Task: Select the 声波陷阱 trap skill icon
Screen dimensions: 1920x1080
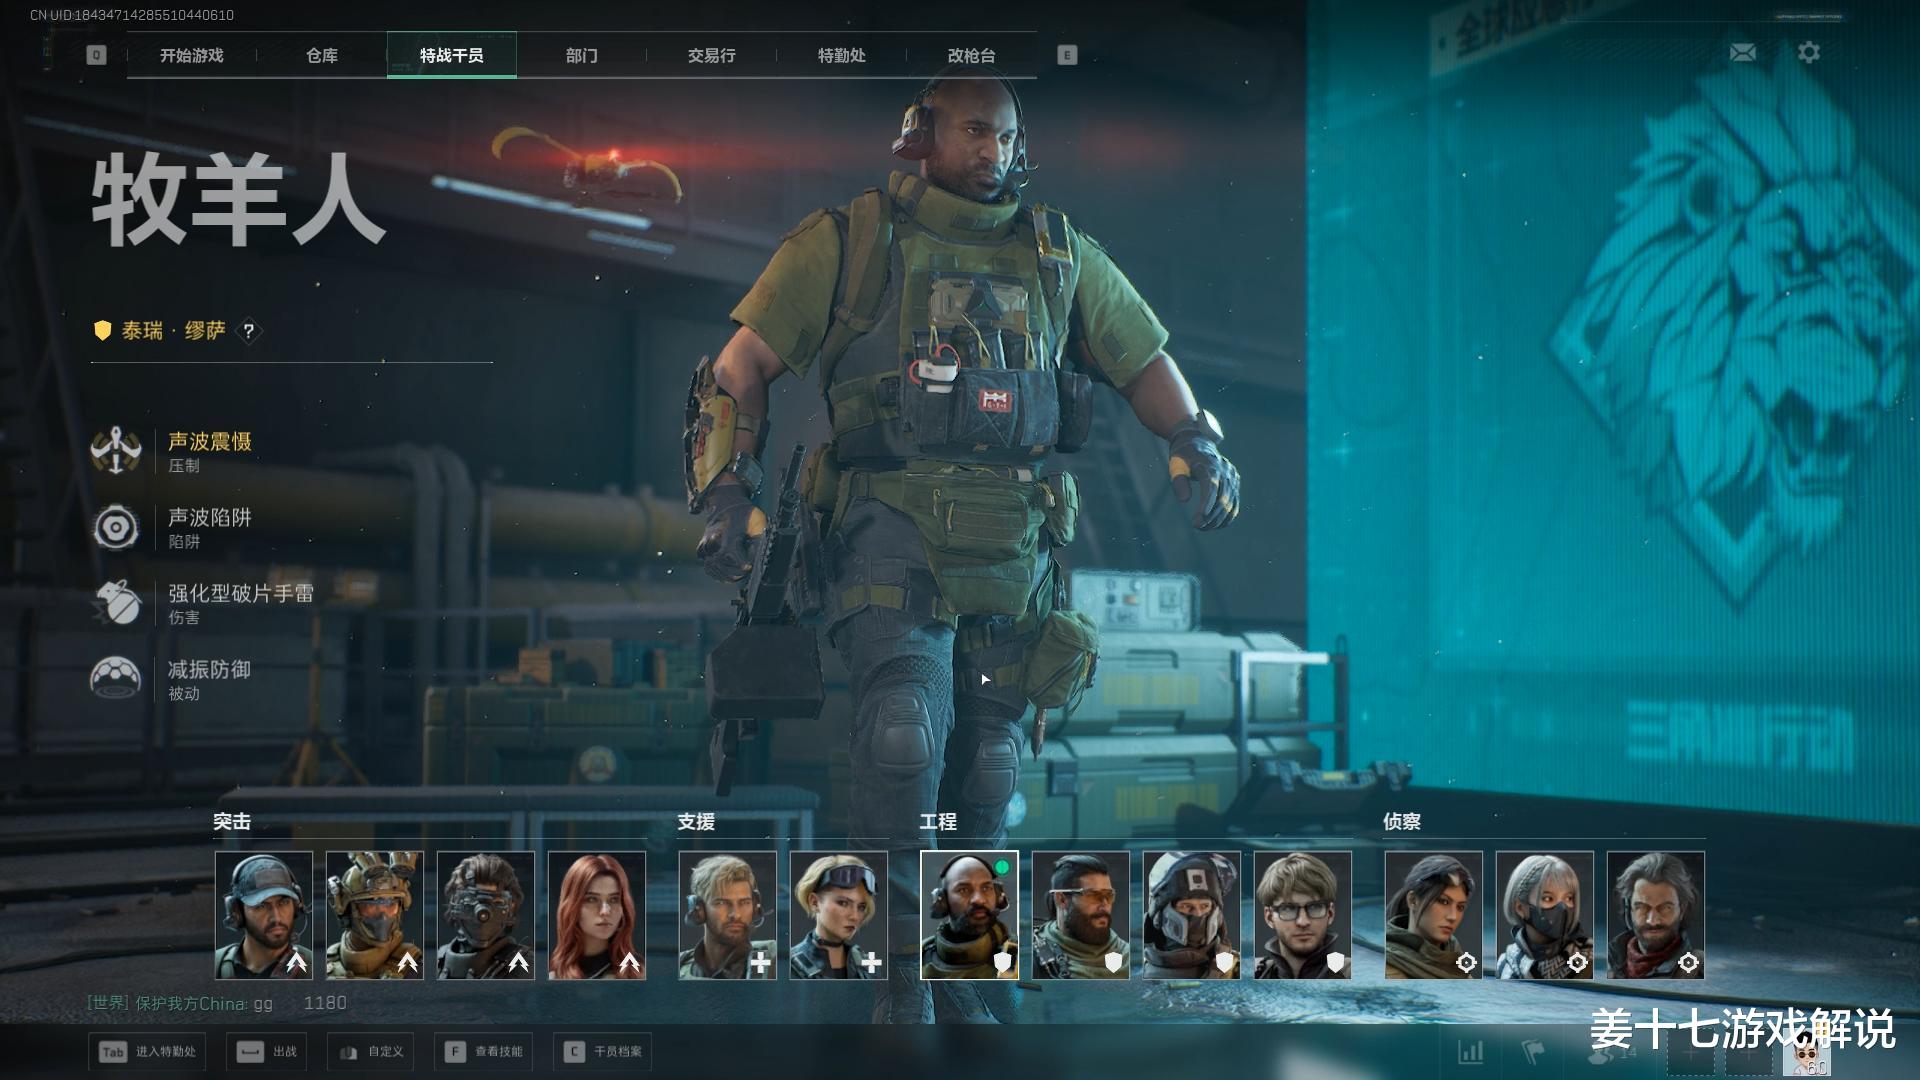Action: click(x=116, y=527)
